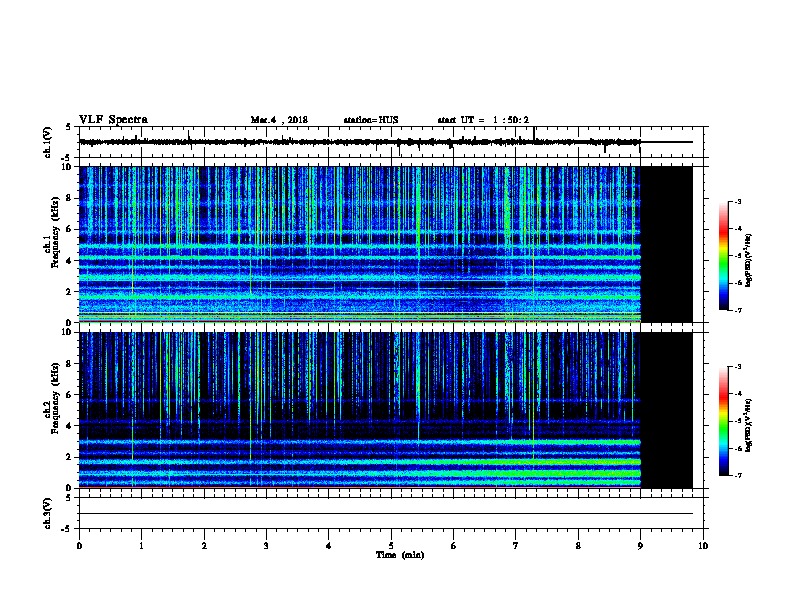This screenshot has height=612, width=792.
Task: Click the ch.2 "Frequency (kHz)" axis label
Action: 55,398
